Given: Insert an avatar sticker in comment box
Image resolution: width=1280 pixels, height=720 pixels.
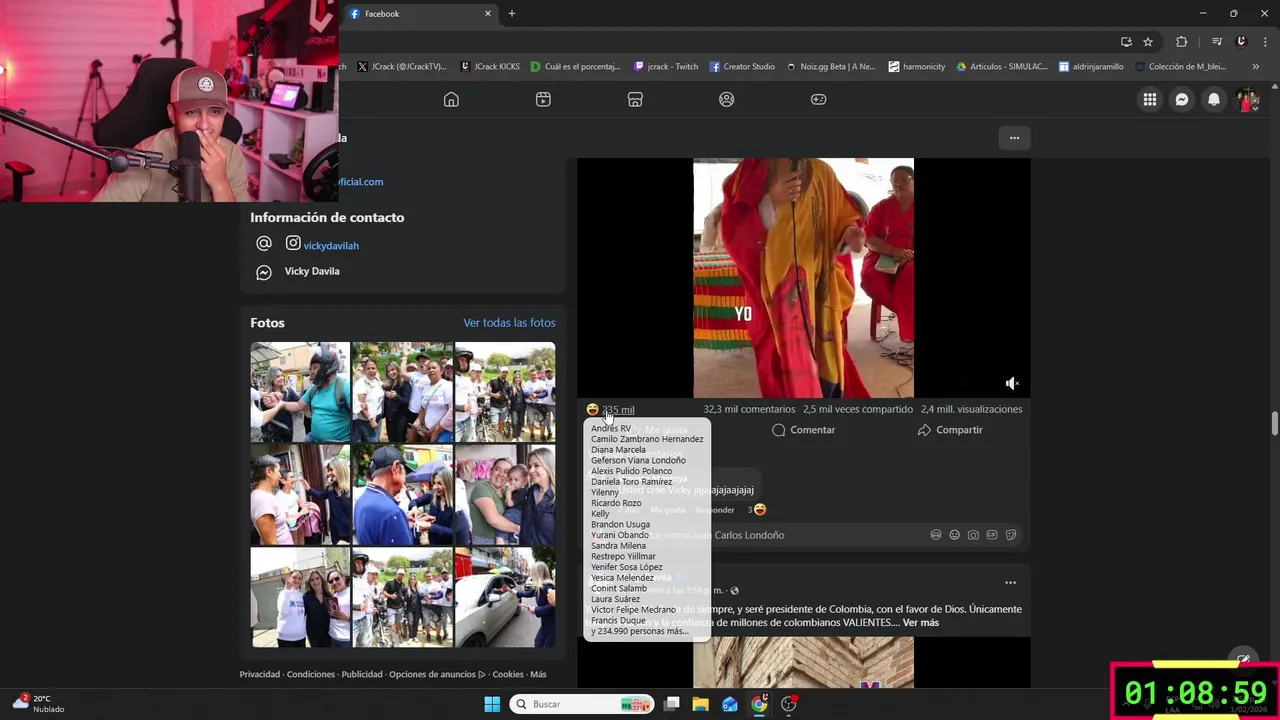Looking at the screenshot, I should point(936,535).
